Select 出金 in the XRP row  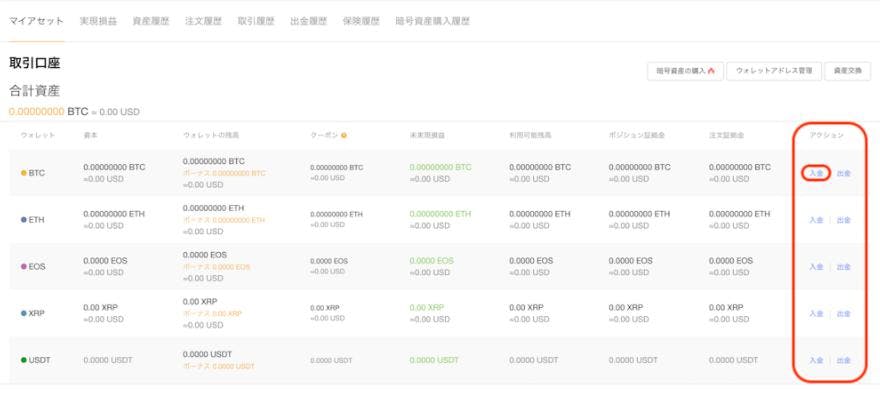844,313
